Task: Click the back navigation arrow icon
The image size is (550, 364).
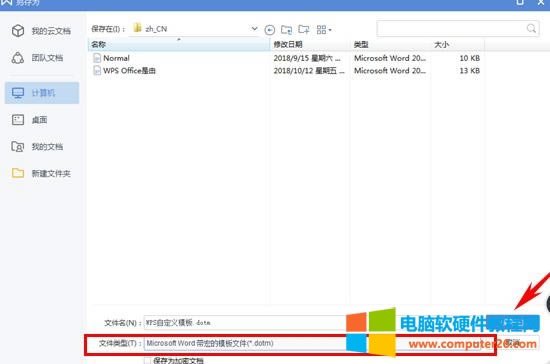Action: (269, 30)
